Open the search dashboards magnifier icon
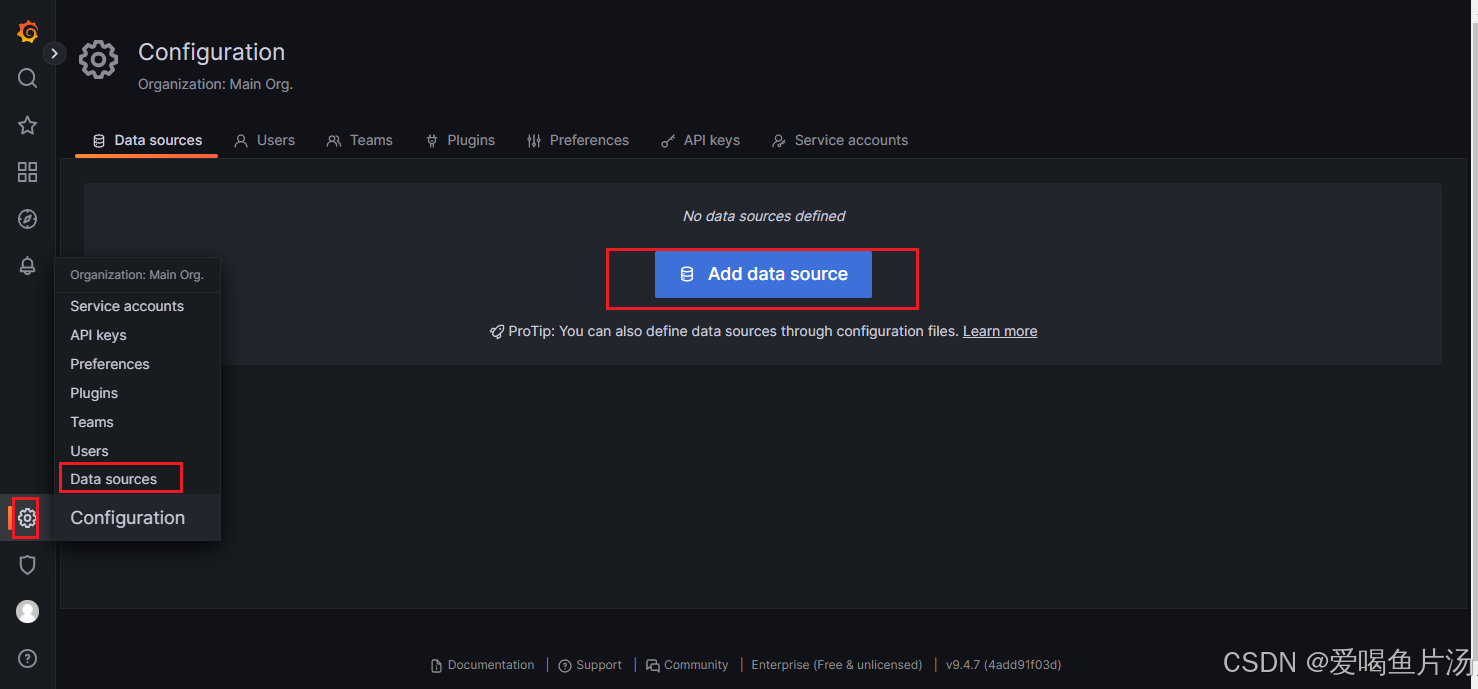Viewport: 1478px width, 689px height. click(28, 78)
